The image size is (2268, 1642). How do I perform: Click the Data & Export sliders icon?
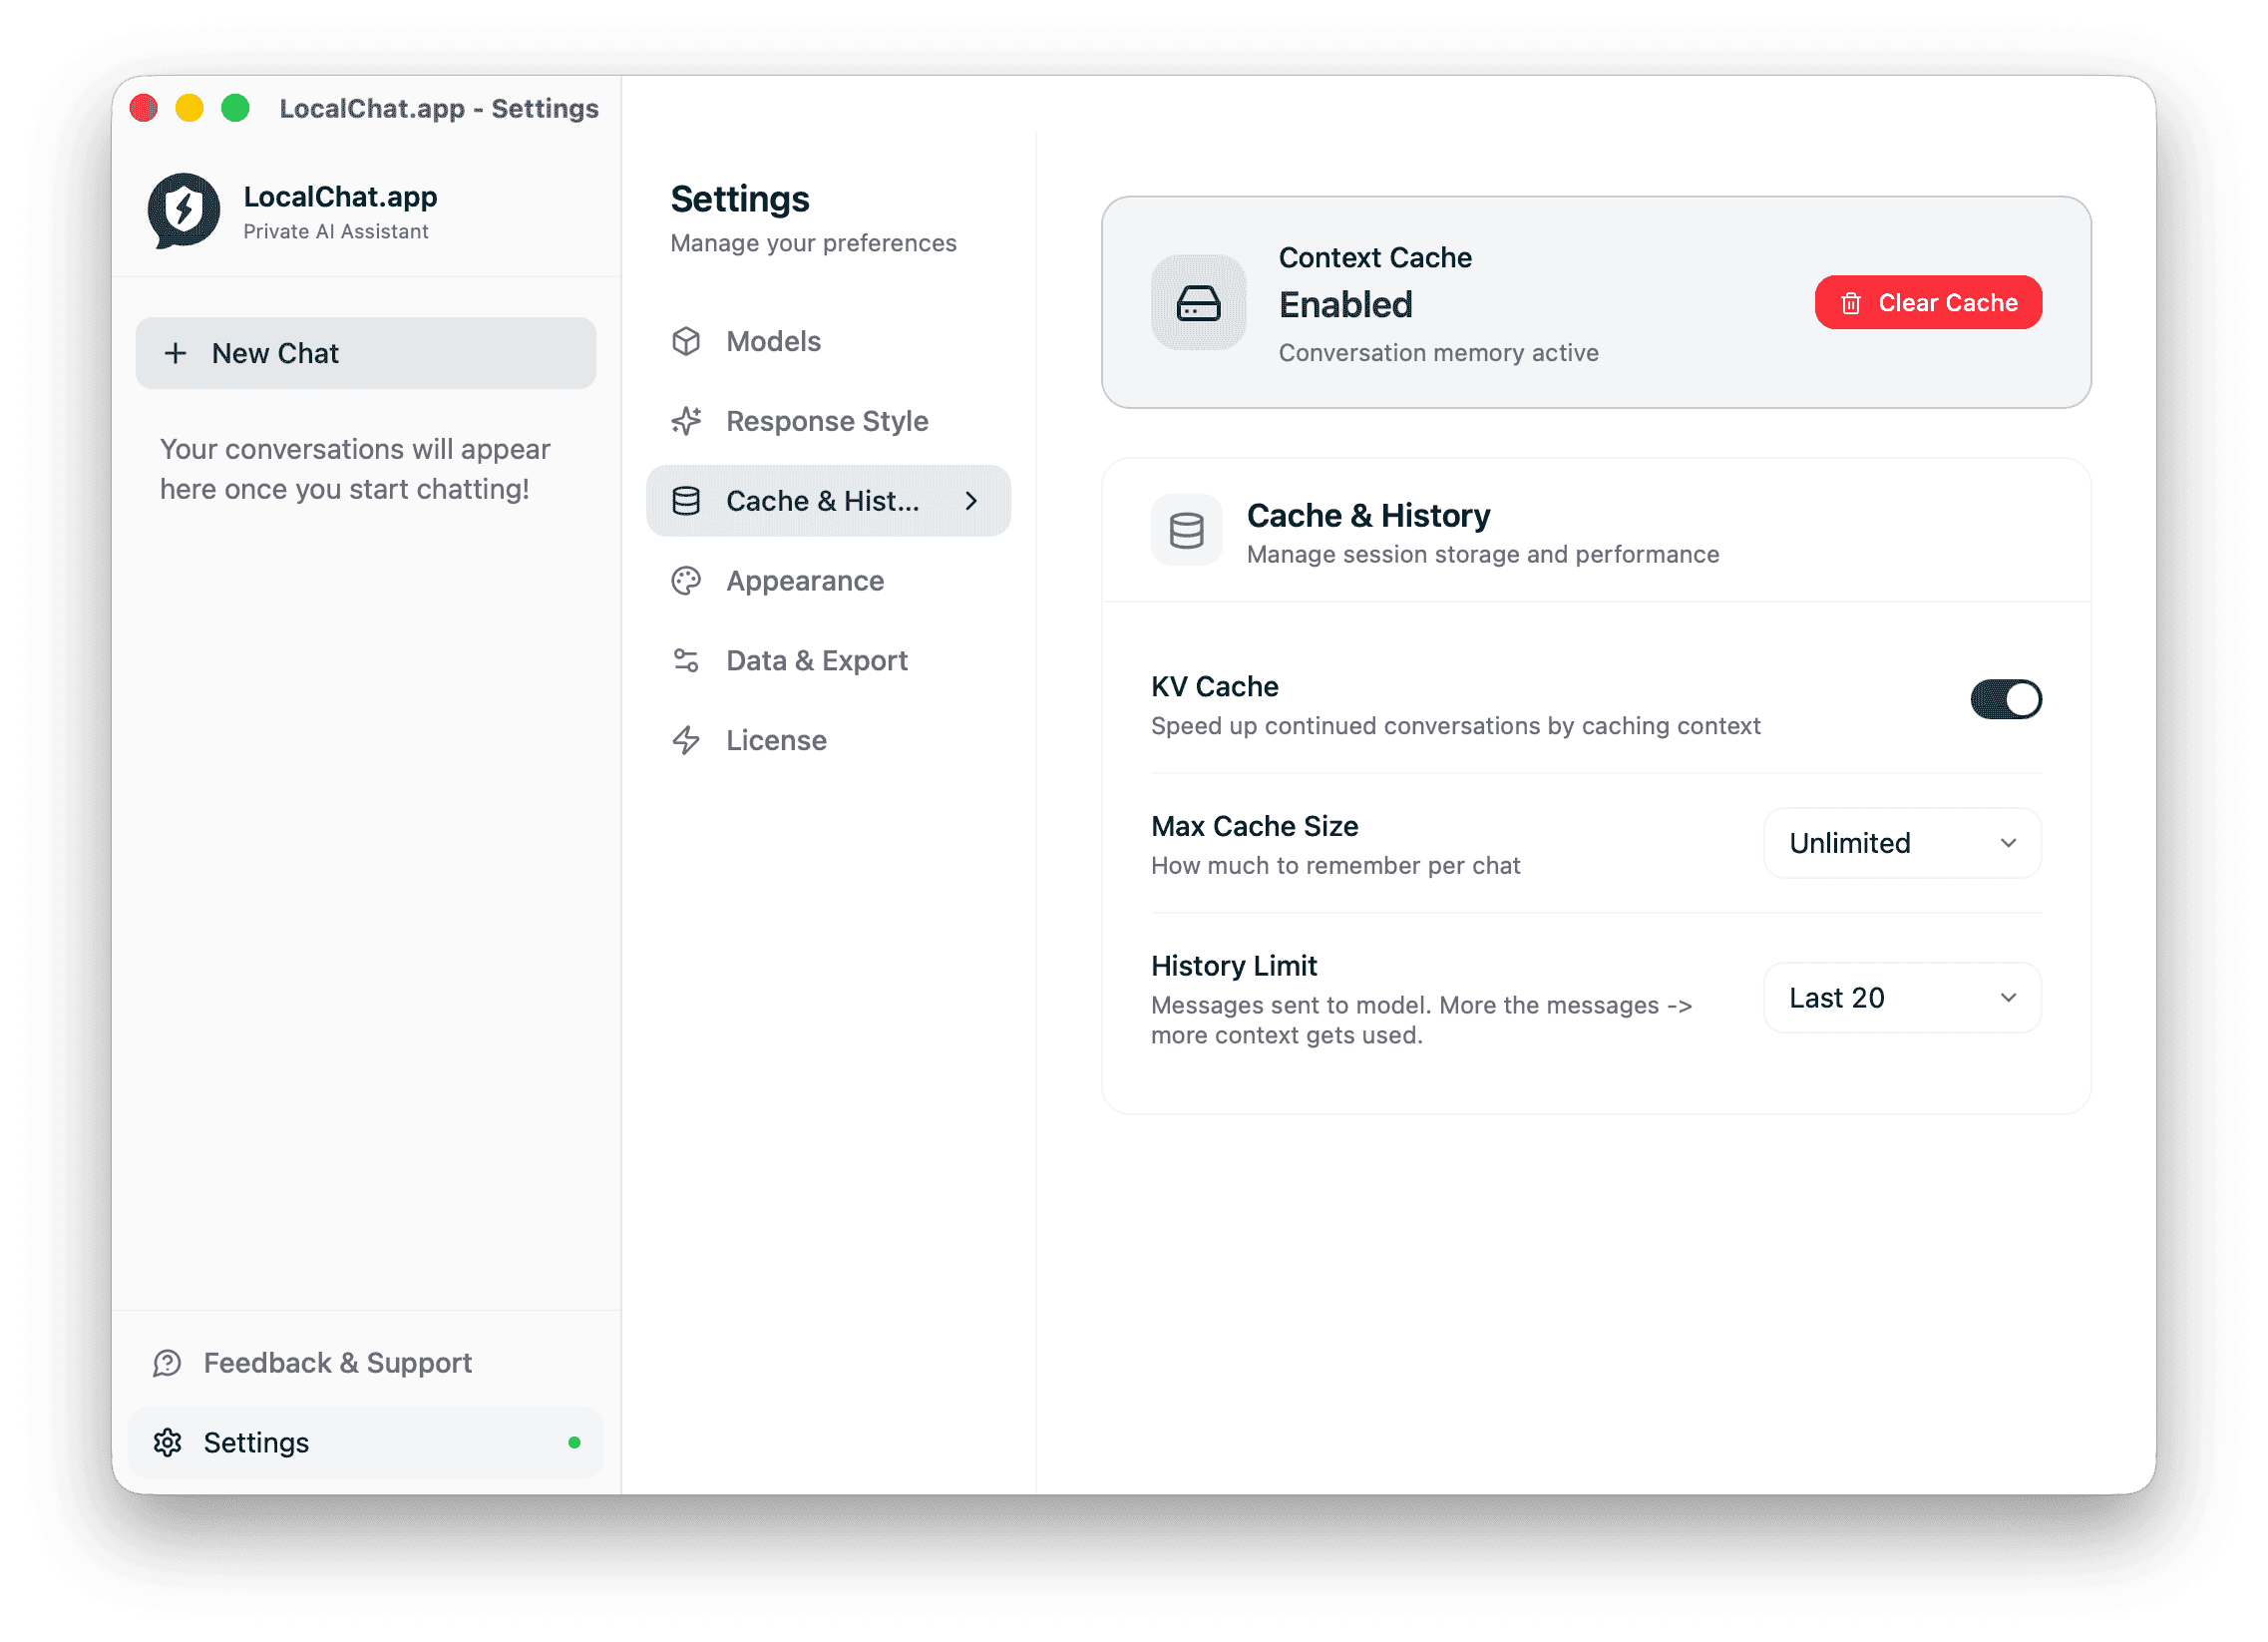tap(686, 661)
